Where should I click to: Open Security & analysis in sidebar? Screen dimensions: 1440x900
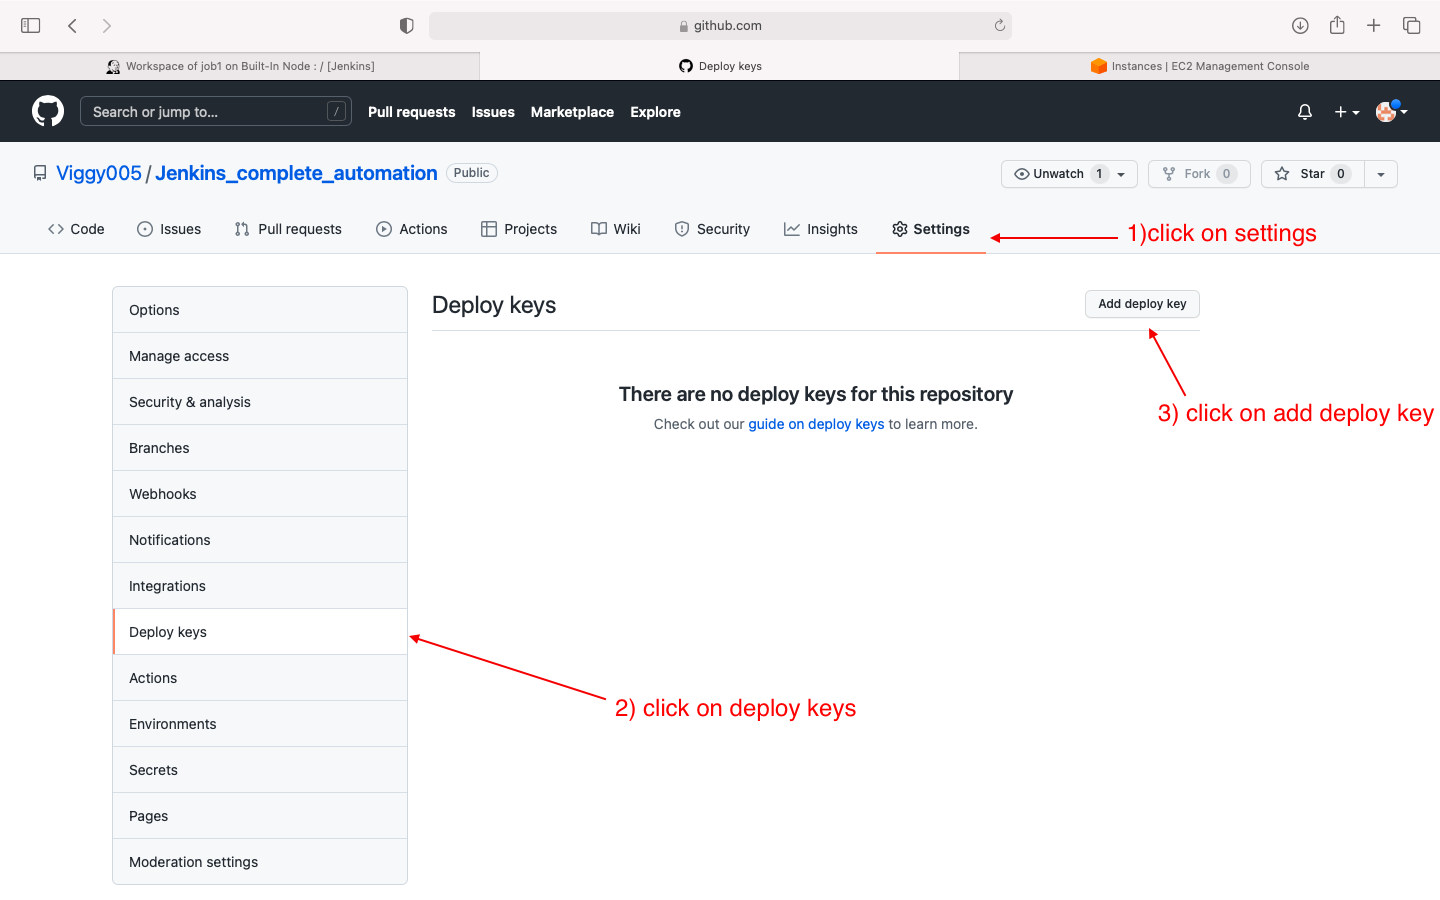(260, 402)
